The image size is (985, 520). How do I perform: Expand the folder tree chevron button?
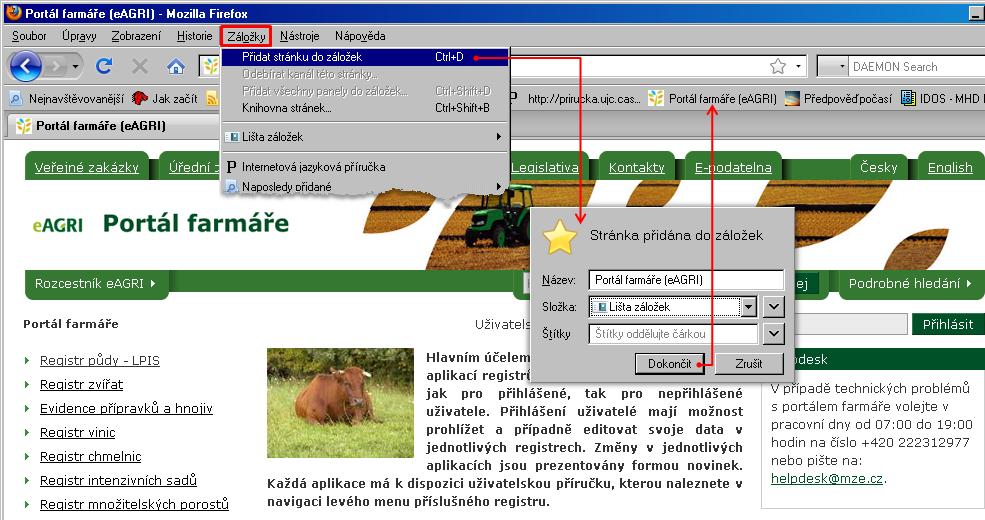[x=774, y=307]
